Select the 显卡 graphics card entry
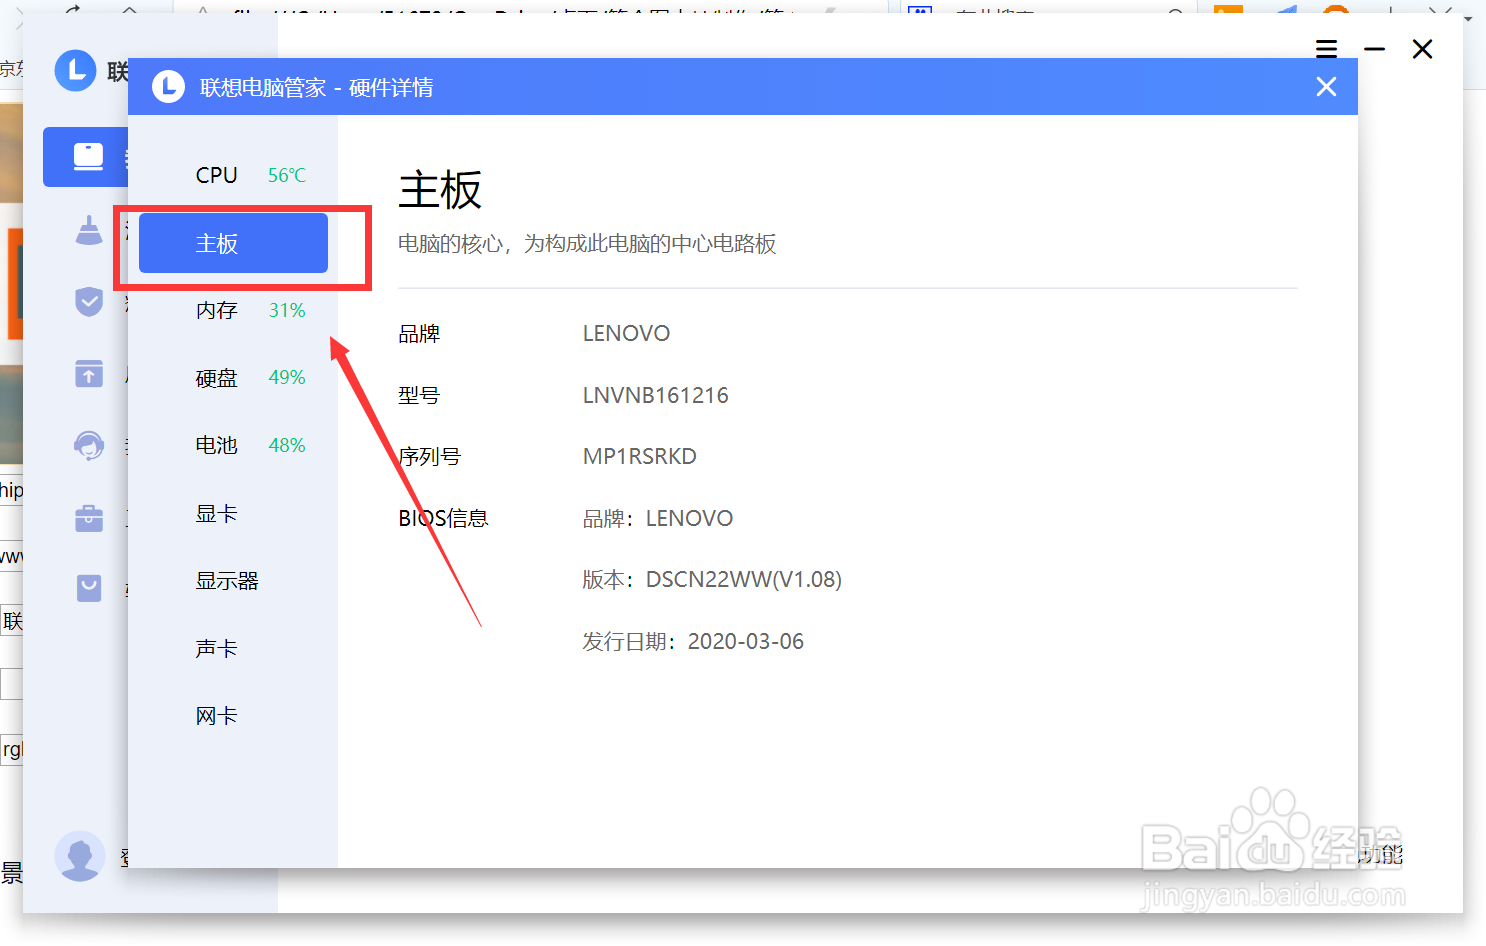Viewport: 1486px width, 946px height. pos(216,513)
